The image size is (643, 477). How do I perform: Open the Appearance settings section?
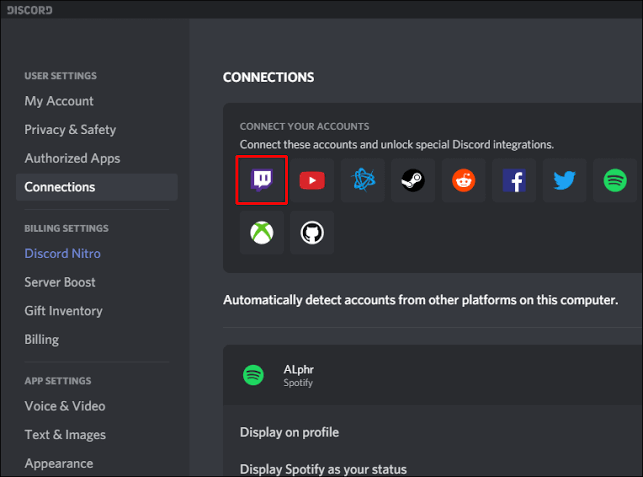(59, 463)
